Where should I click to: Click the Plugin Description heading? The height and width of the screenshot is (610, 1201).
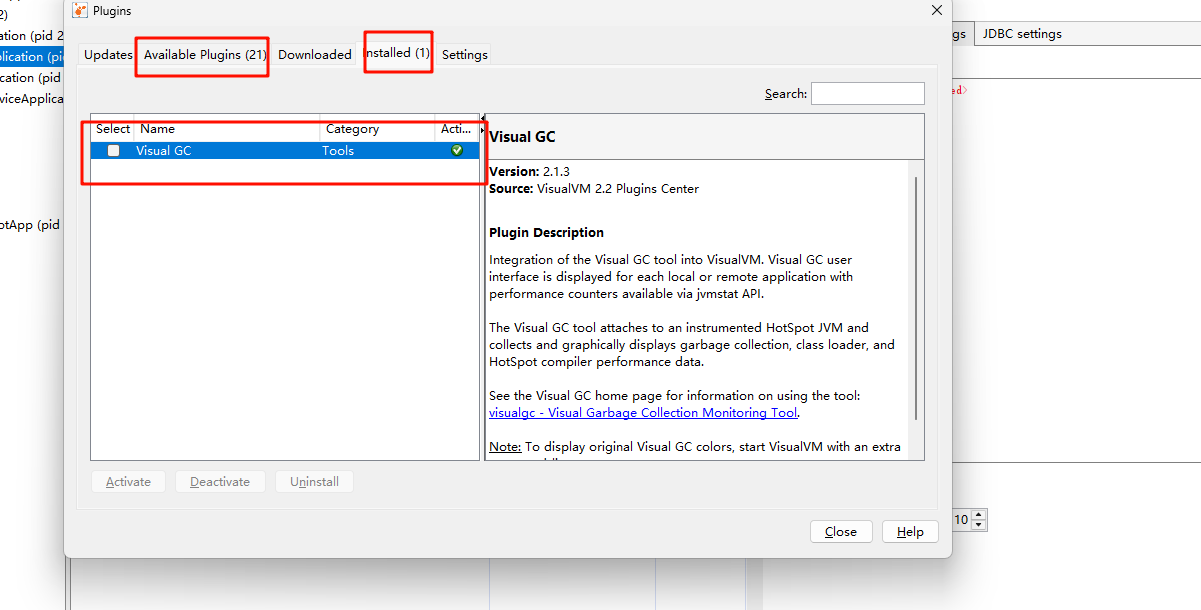(x=546, y=233)
